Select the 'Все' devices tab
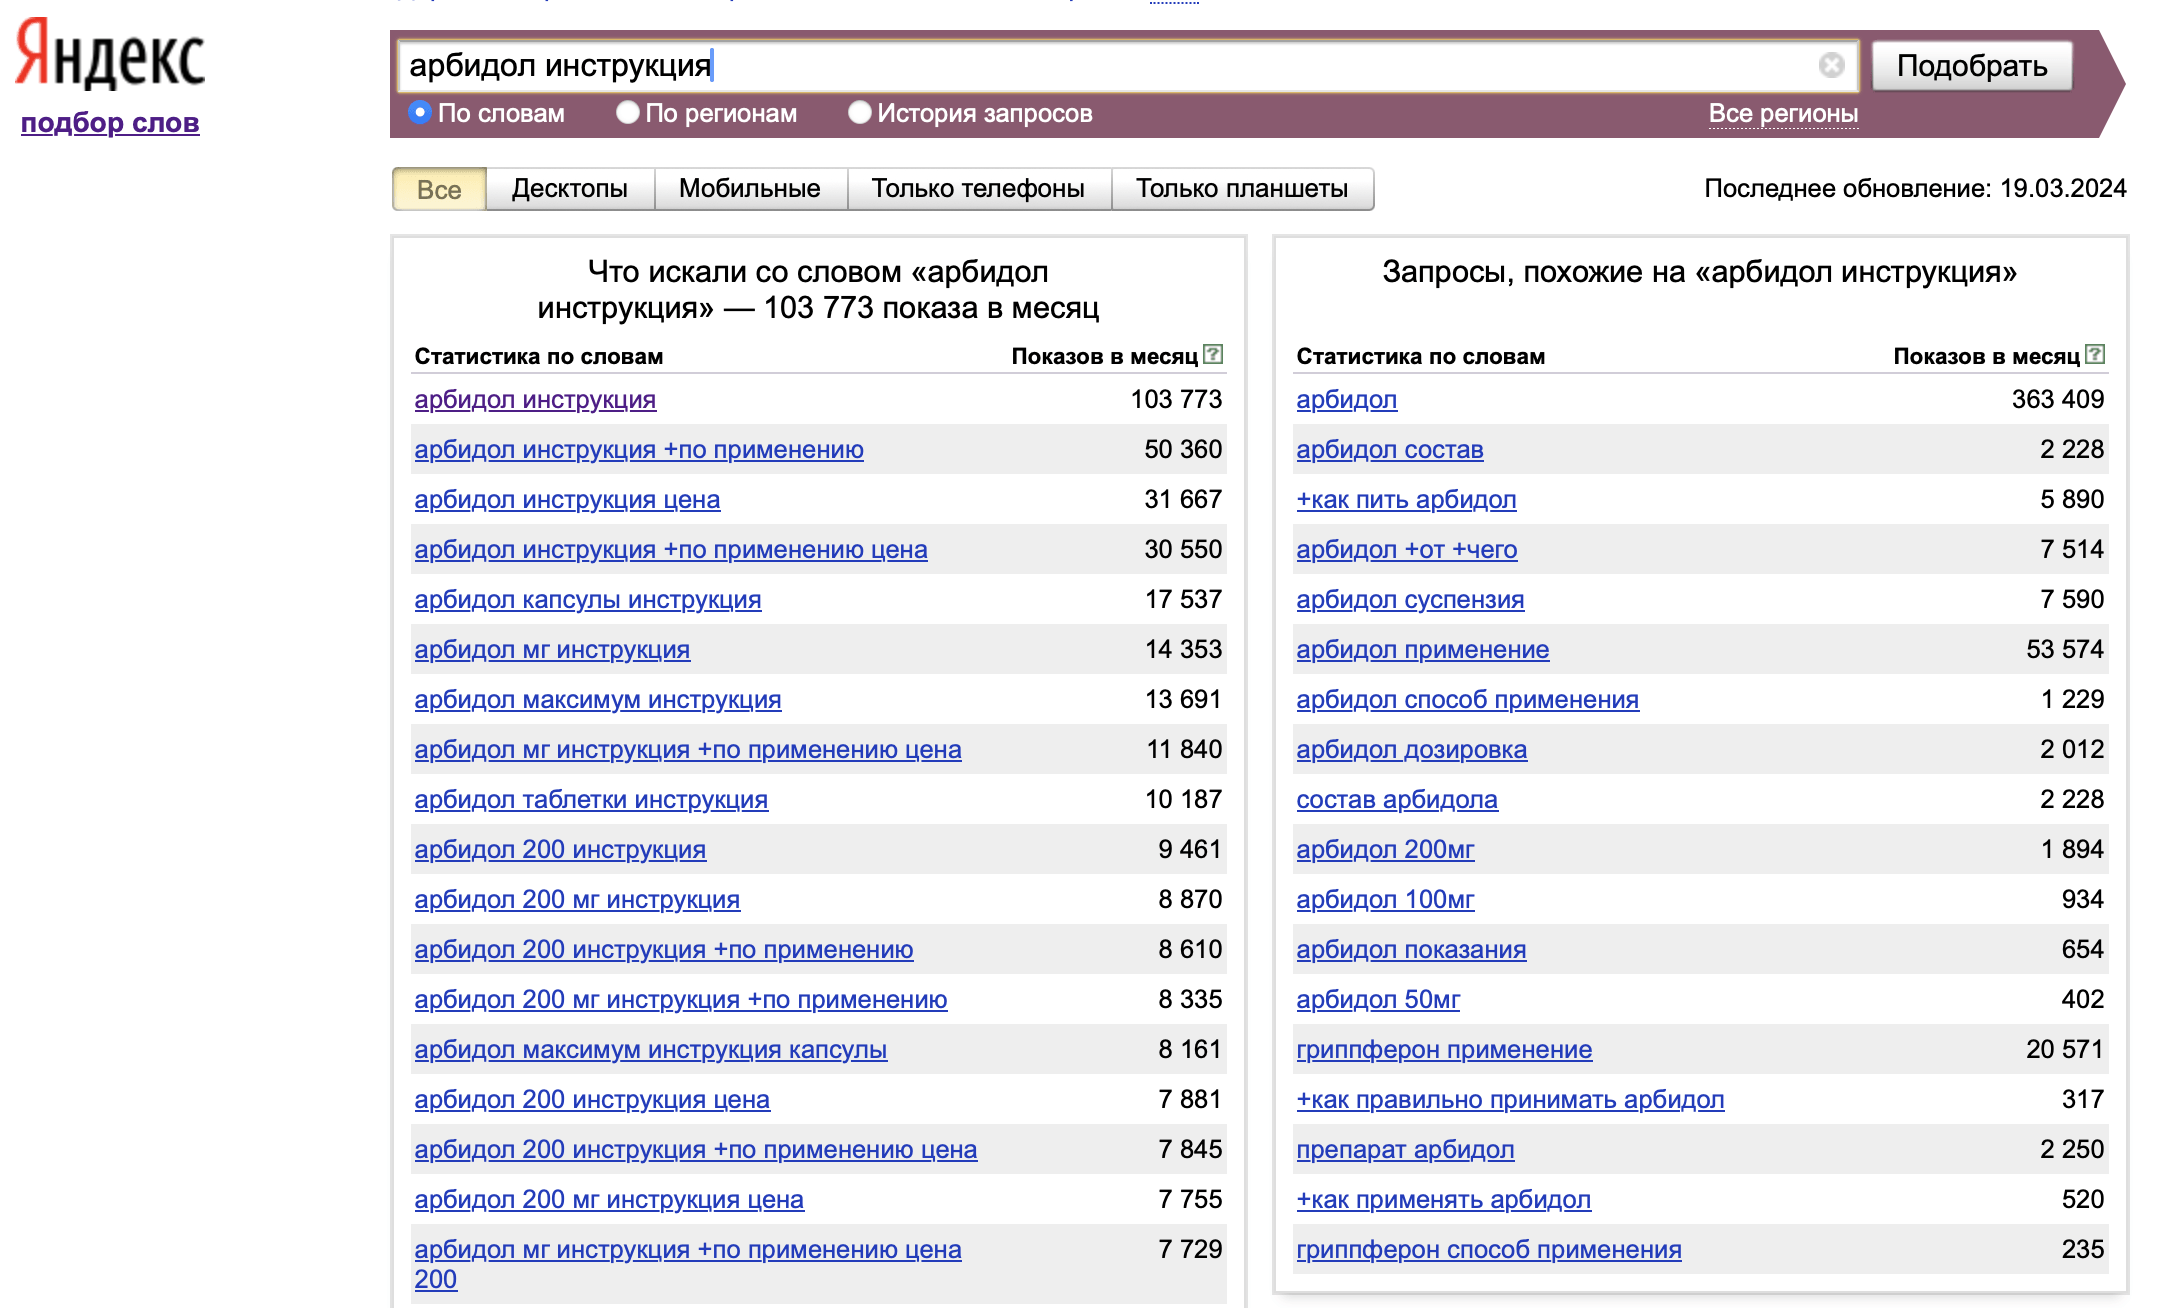 pos(439,189)
